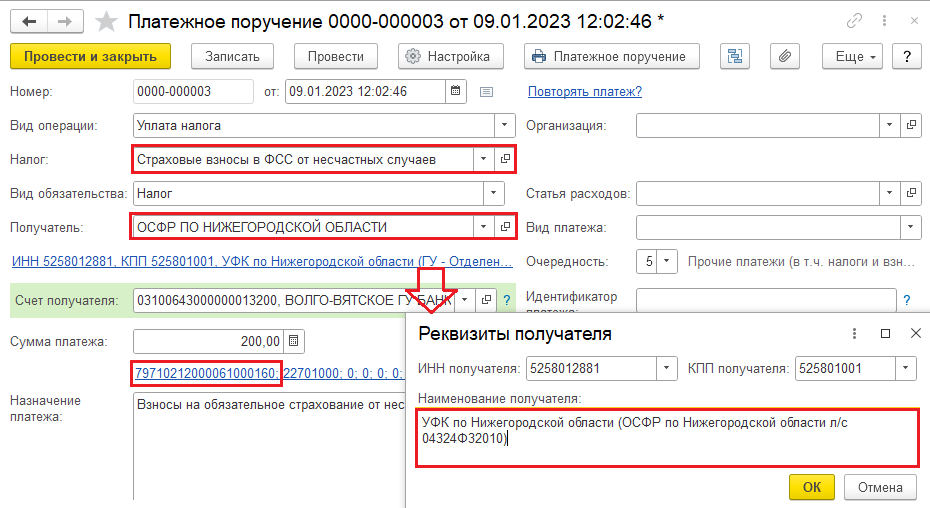Click the Провести button

(x=336, y=56)
